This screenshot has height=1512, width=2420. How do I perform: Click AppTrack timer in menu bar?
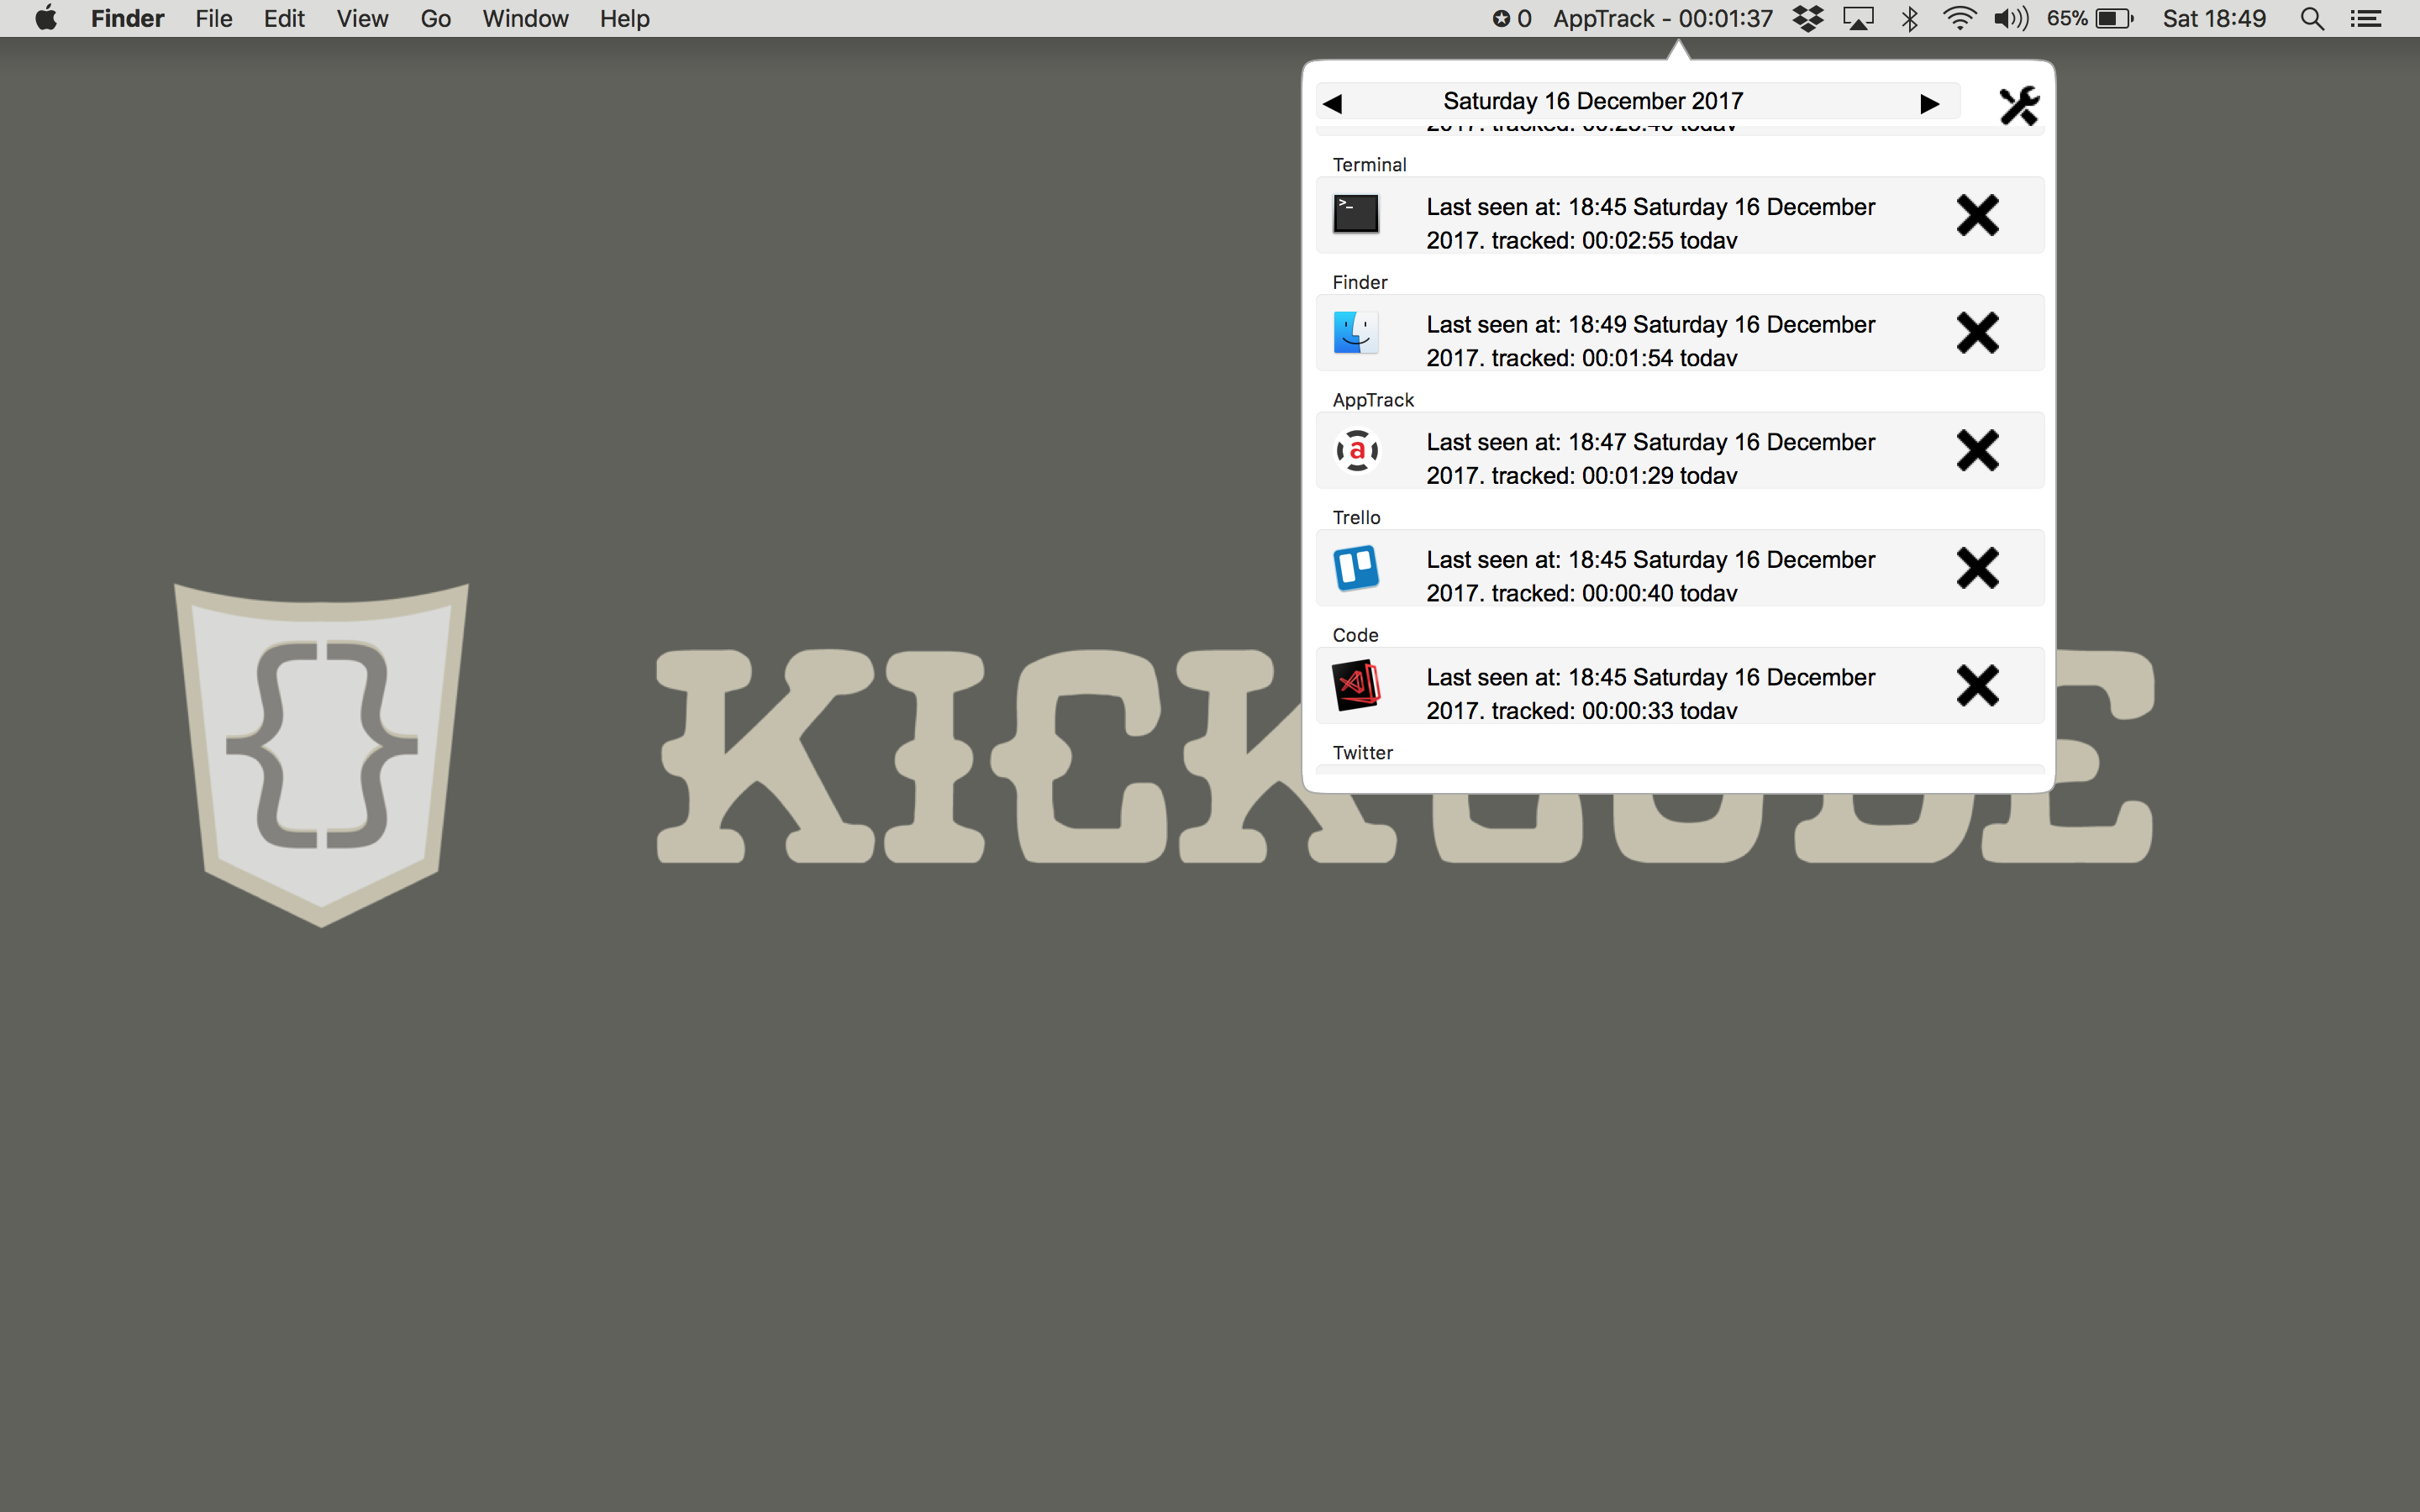(x=1662, y=19)
